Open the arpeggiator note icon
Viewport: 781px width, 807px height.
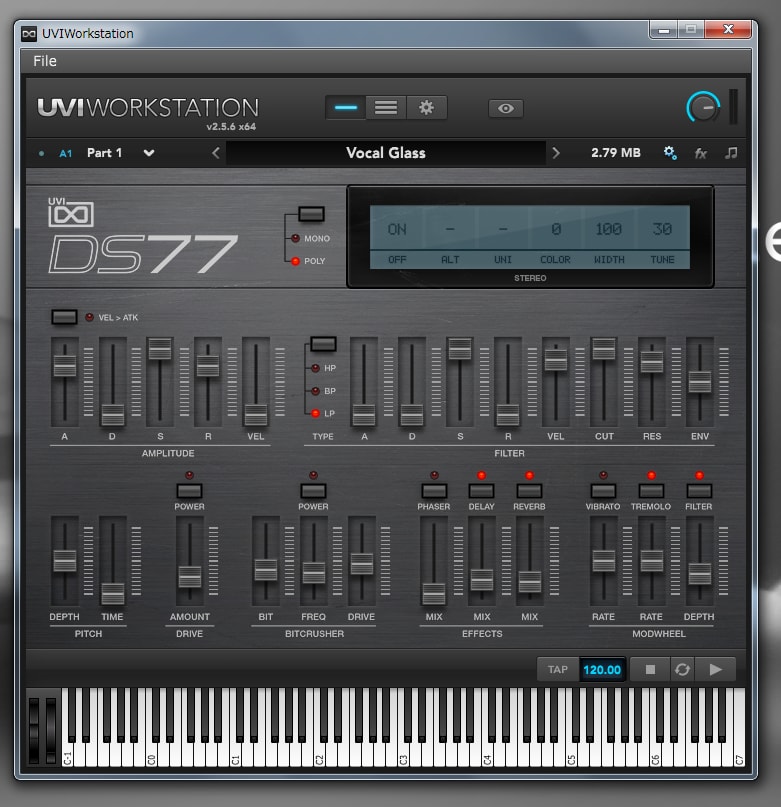731,153
